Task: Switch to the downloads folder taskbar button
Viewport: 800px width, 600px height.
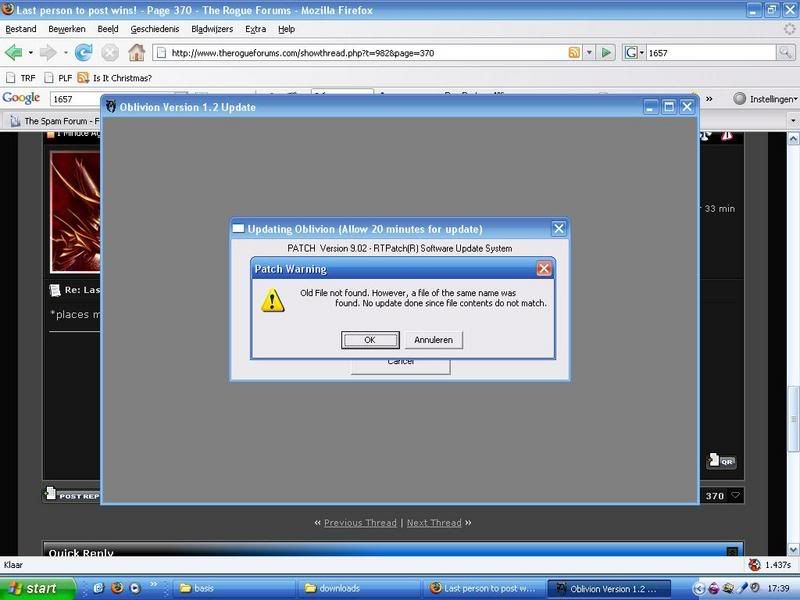Action: pyautogui.click(x=360, y=588)
